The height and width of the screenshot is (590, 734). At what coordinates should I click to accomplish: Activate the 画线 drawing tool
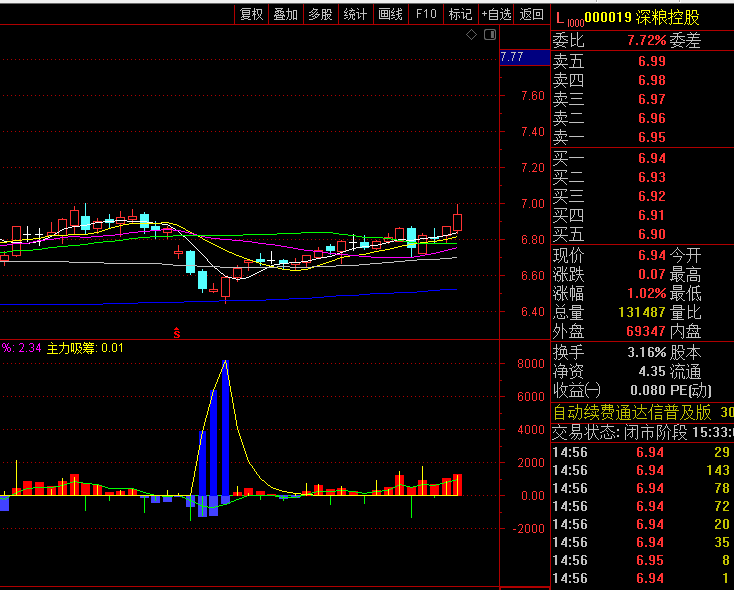[390, 14]
